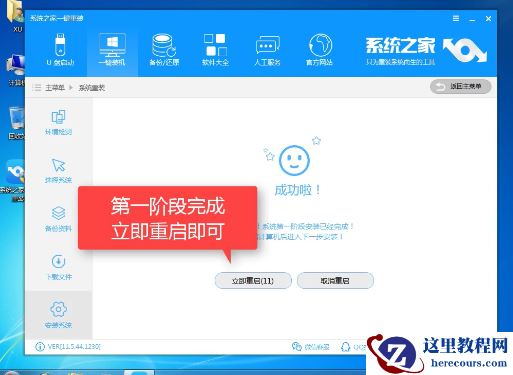Select the 安装系统 step in sidebar
Viewport: 513px width, 375px height.
coord(58,315)
